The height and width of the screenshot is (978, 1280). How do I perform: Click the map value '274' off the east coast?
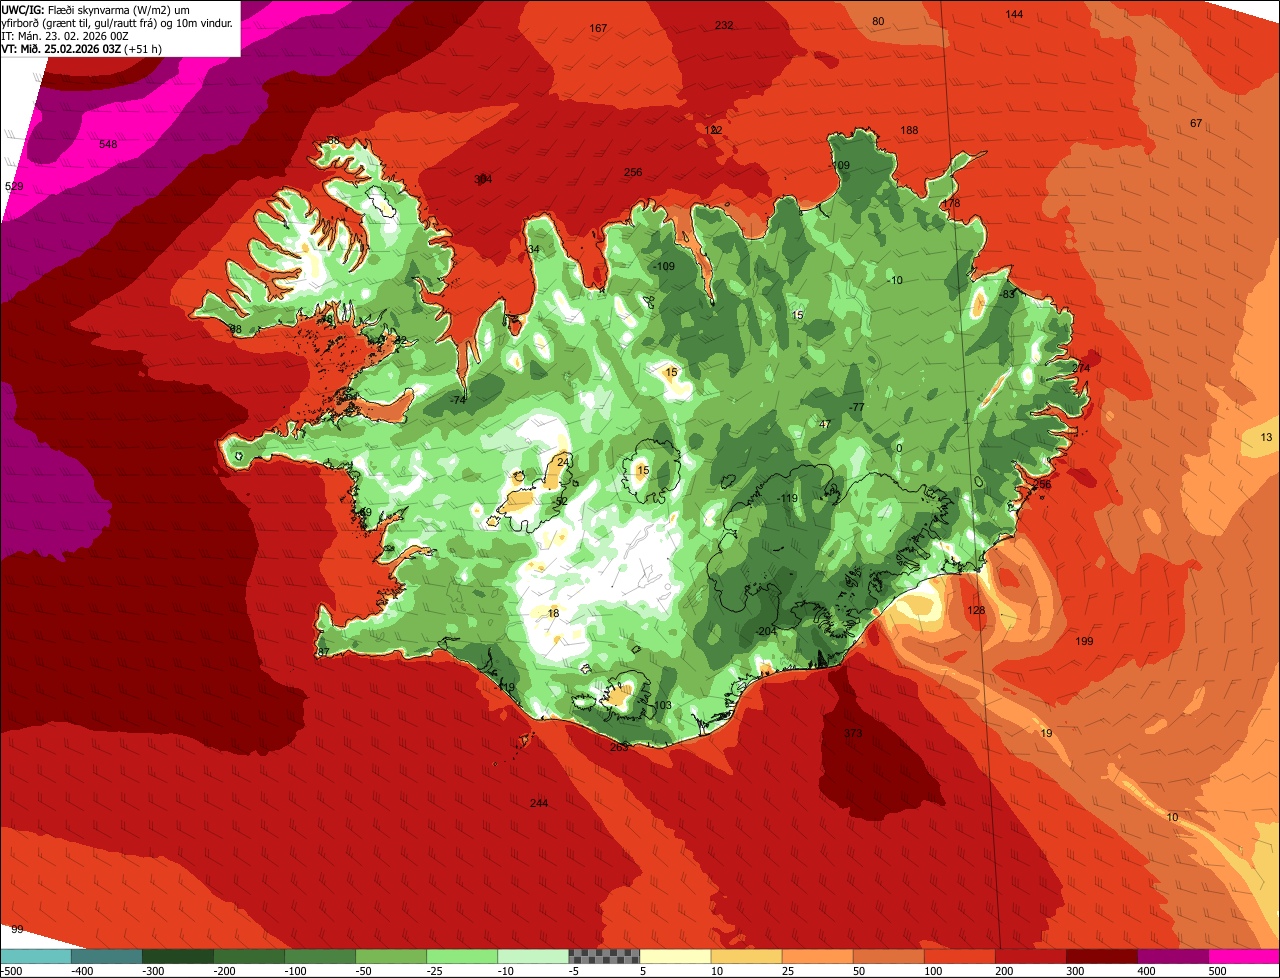(x=1081, y=368)
